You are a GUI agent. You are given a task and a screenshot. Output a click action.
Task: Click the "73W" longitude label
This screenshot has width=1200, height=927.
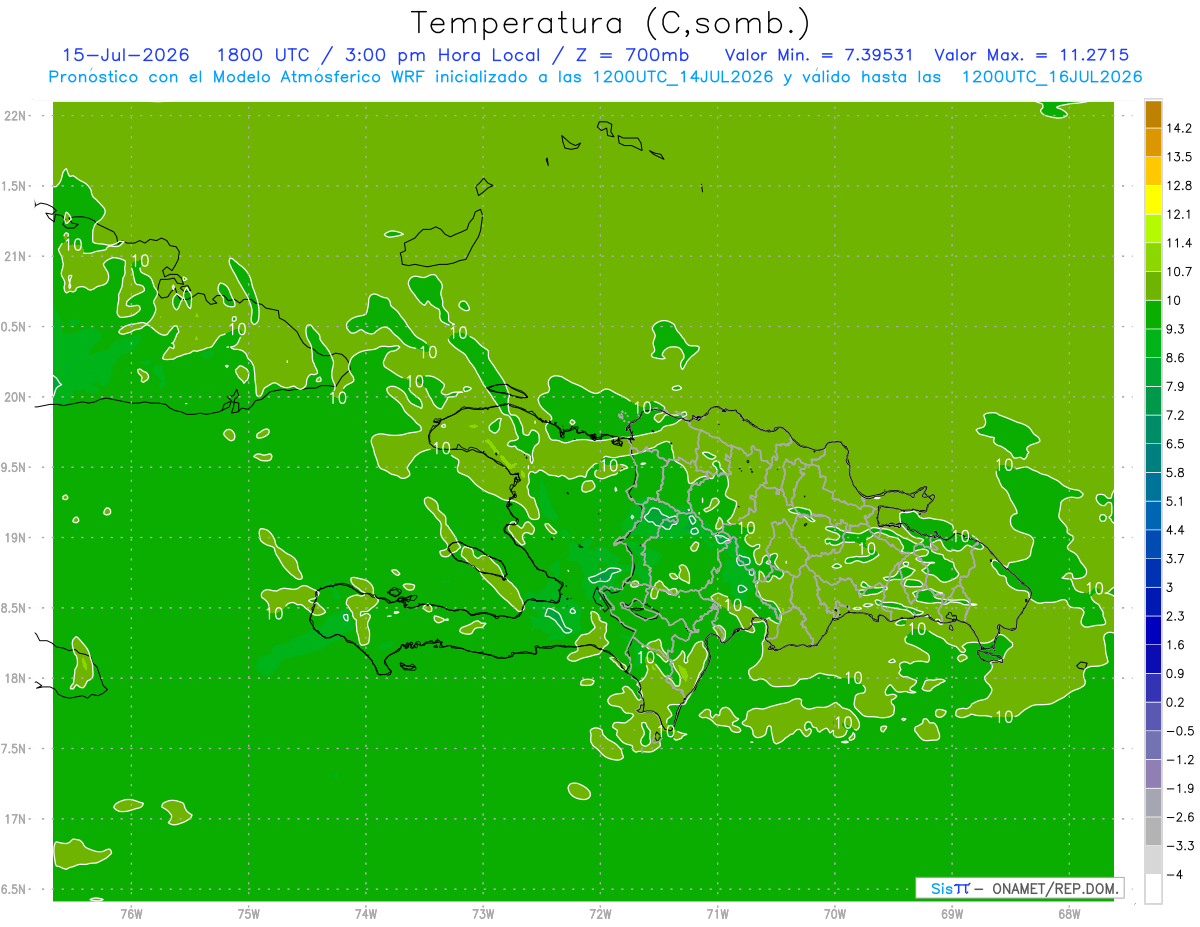click(483, 913)
